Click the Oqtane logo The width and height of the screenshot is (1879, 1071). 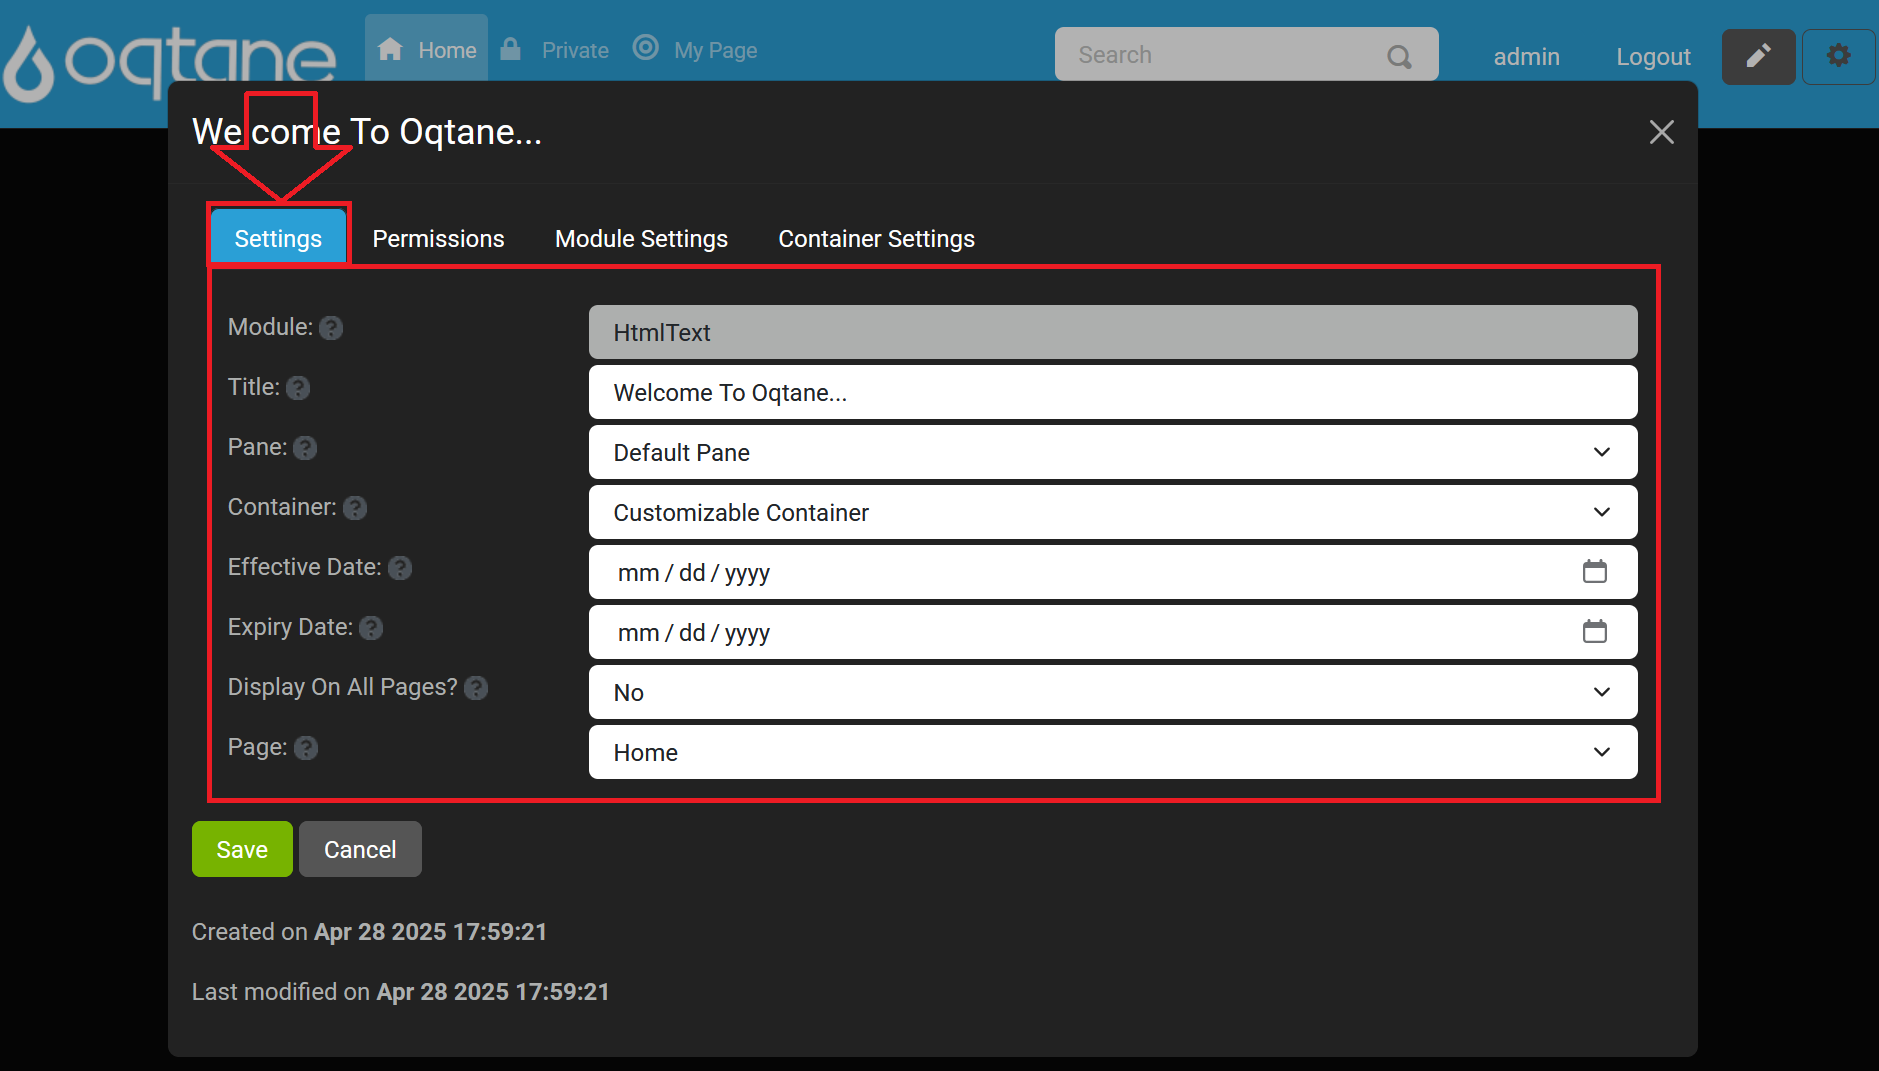(168, 62)
